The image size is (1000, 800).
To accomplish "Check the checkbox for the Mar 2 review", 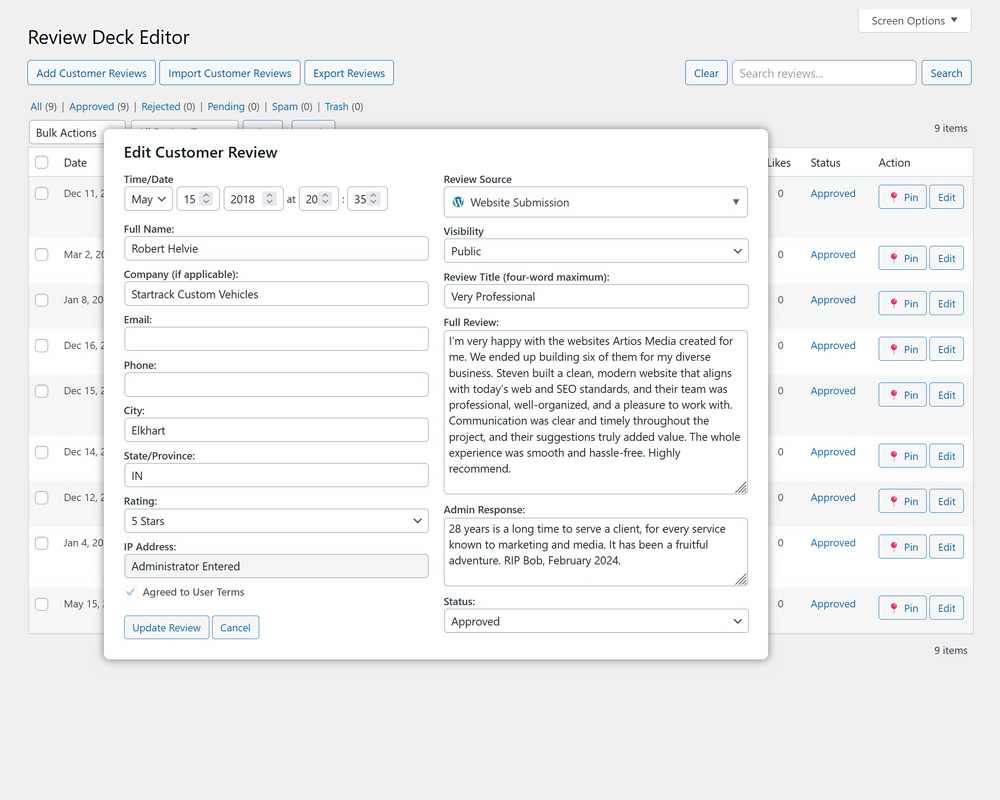I will pos(41,255).
